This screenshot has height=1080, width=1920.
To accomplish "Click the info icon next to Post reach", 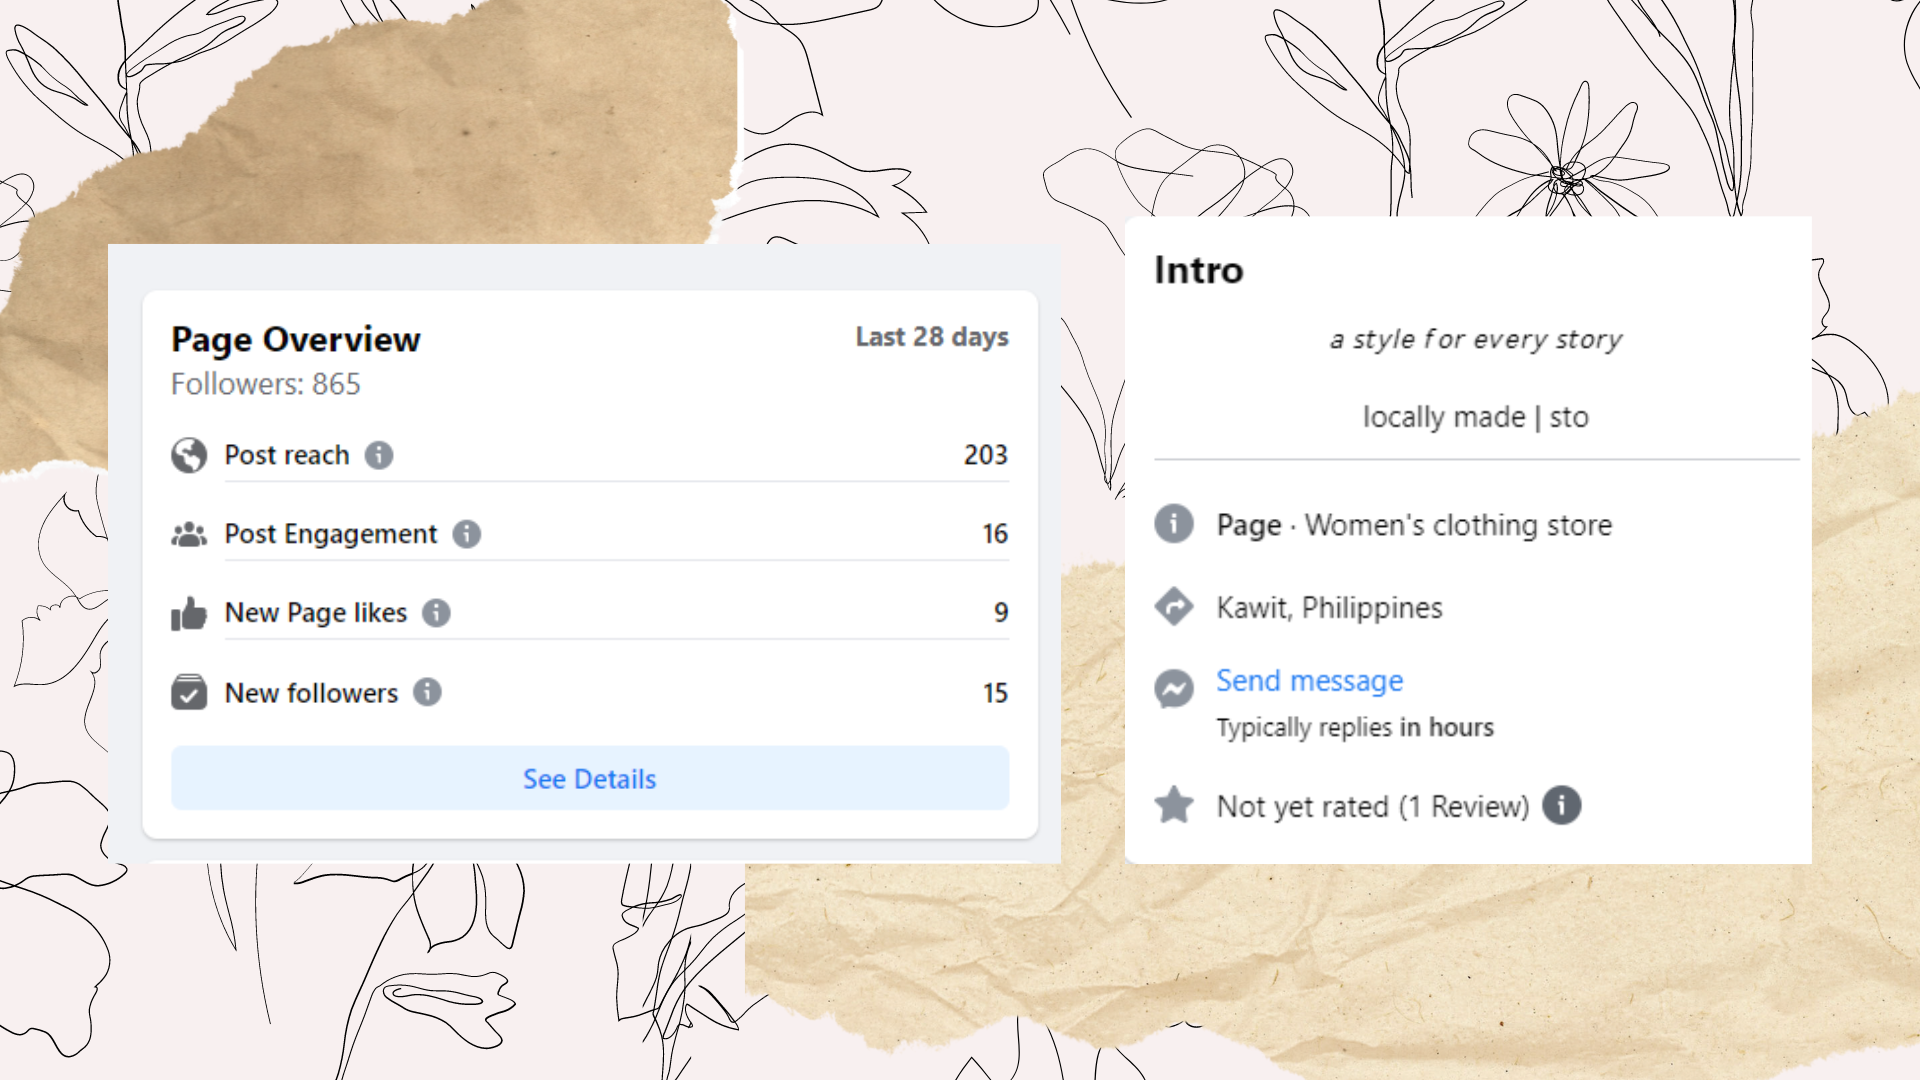I will [x=379, y=455].
